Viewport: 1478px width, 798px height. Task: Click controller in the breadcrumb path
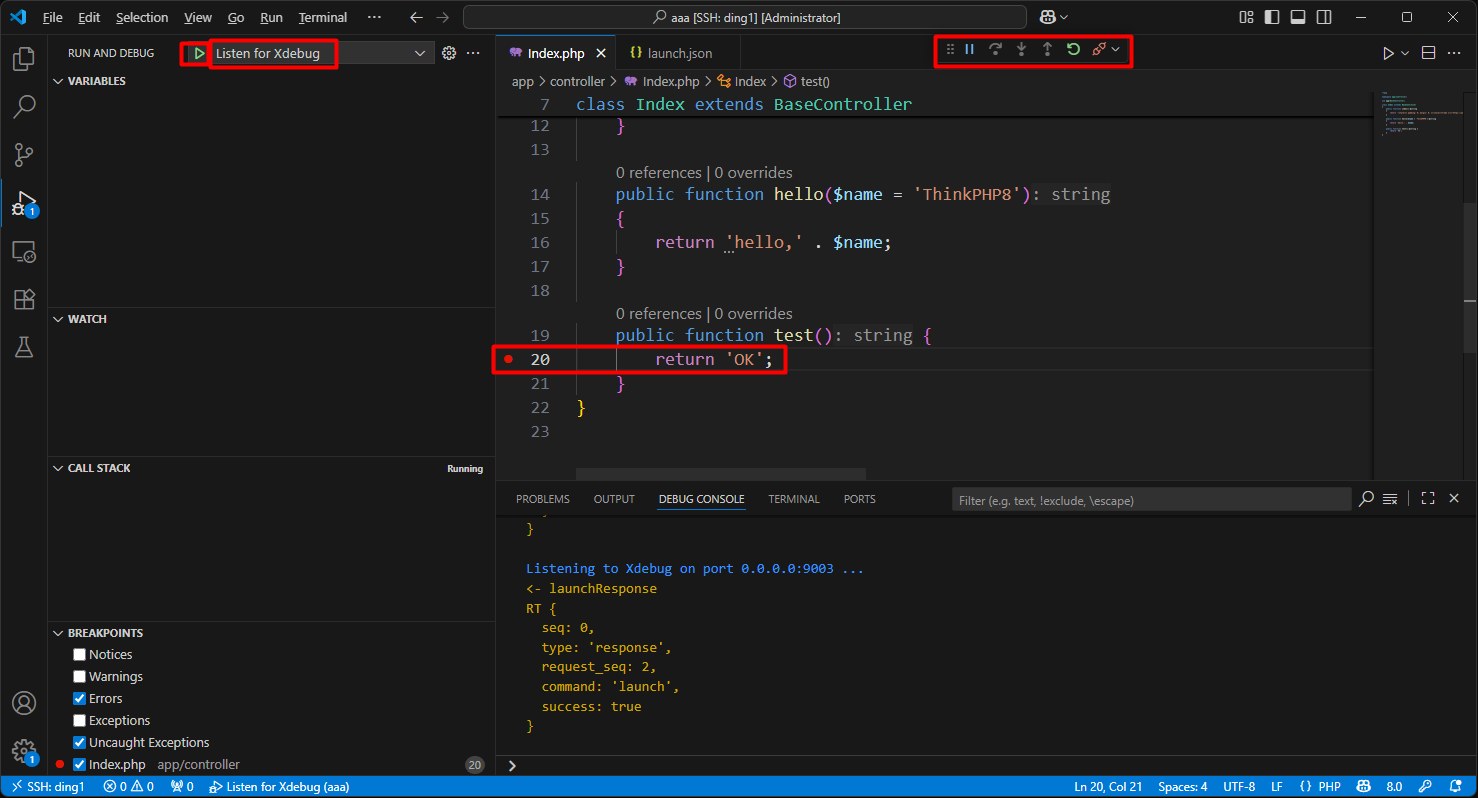click(x=577, y=82)
